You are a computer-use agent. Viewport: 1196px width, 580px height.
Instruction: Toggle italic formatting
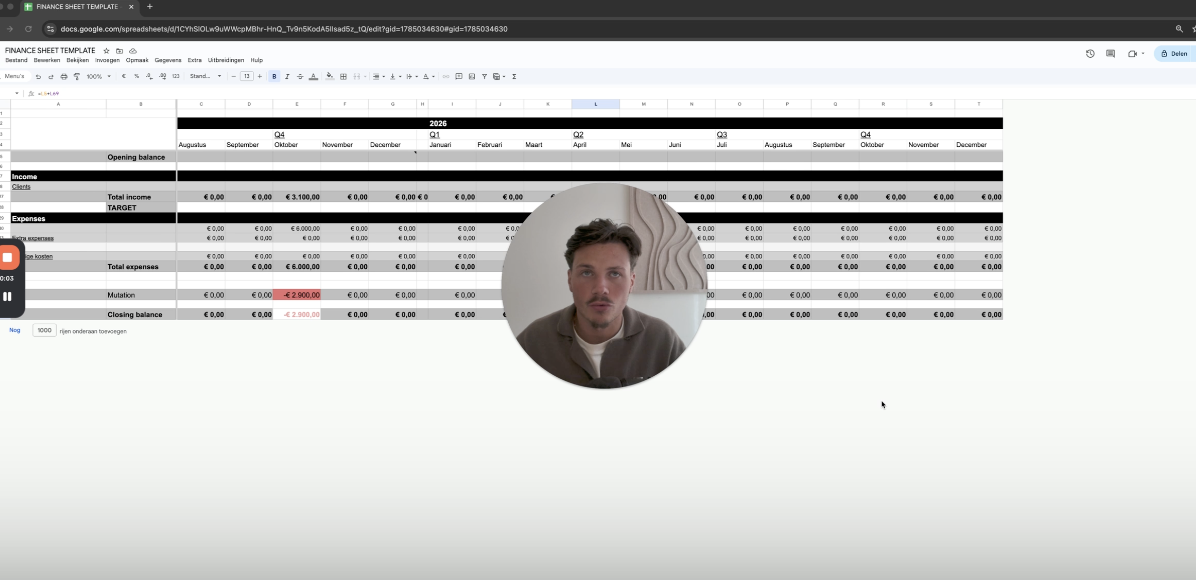click(287, 76)
